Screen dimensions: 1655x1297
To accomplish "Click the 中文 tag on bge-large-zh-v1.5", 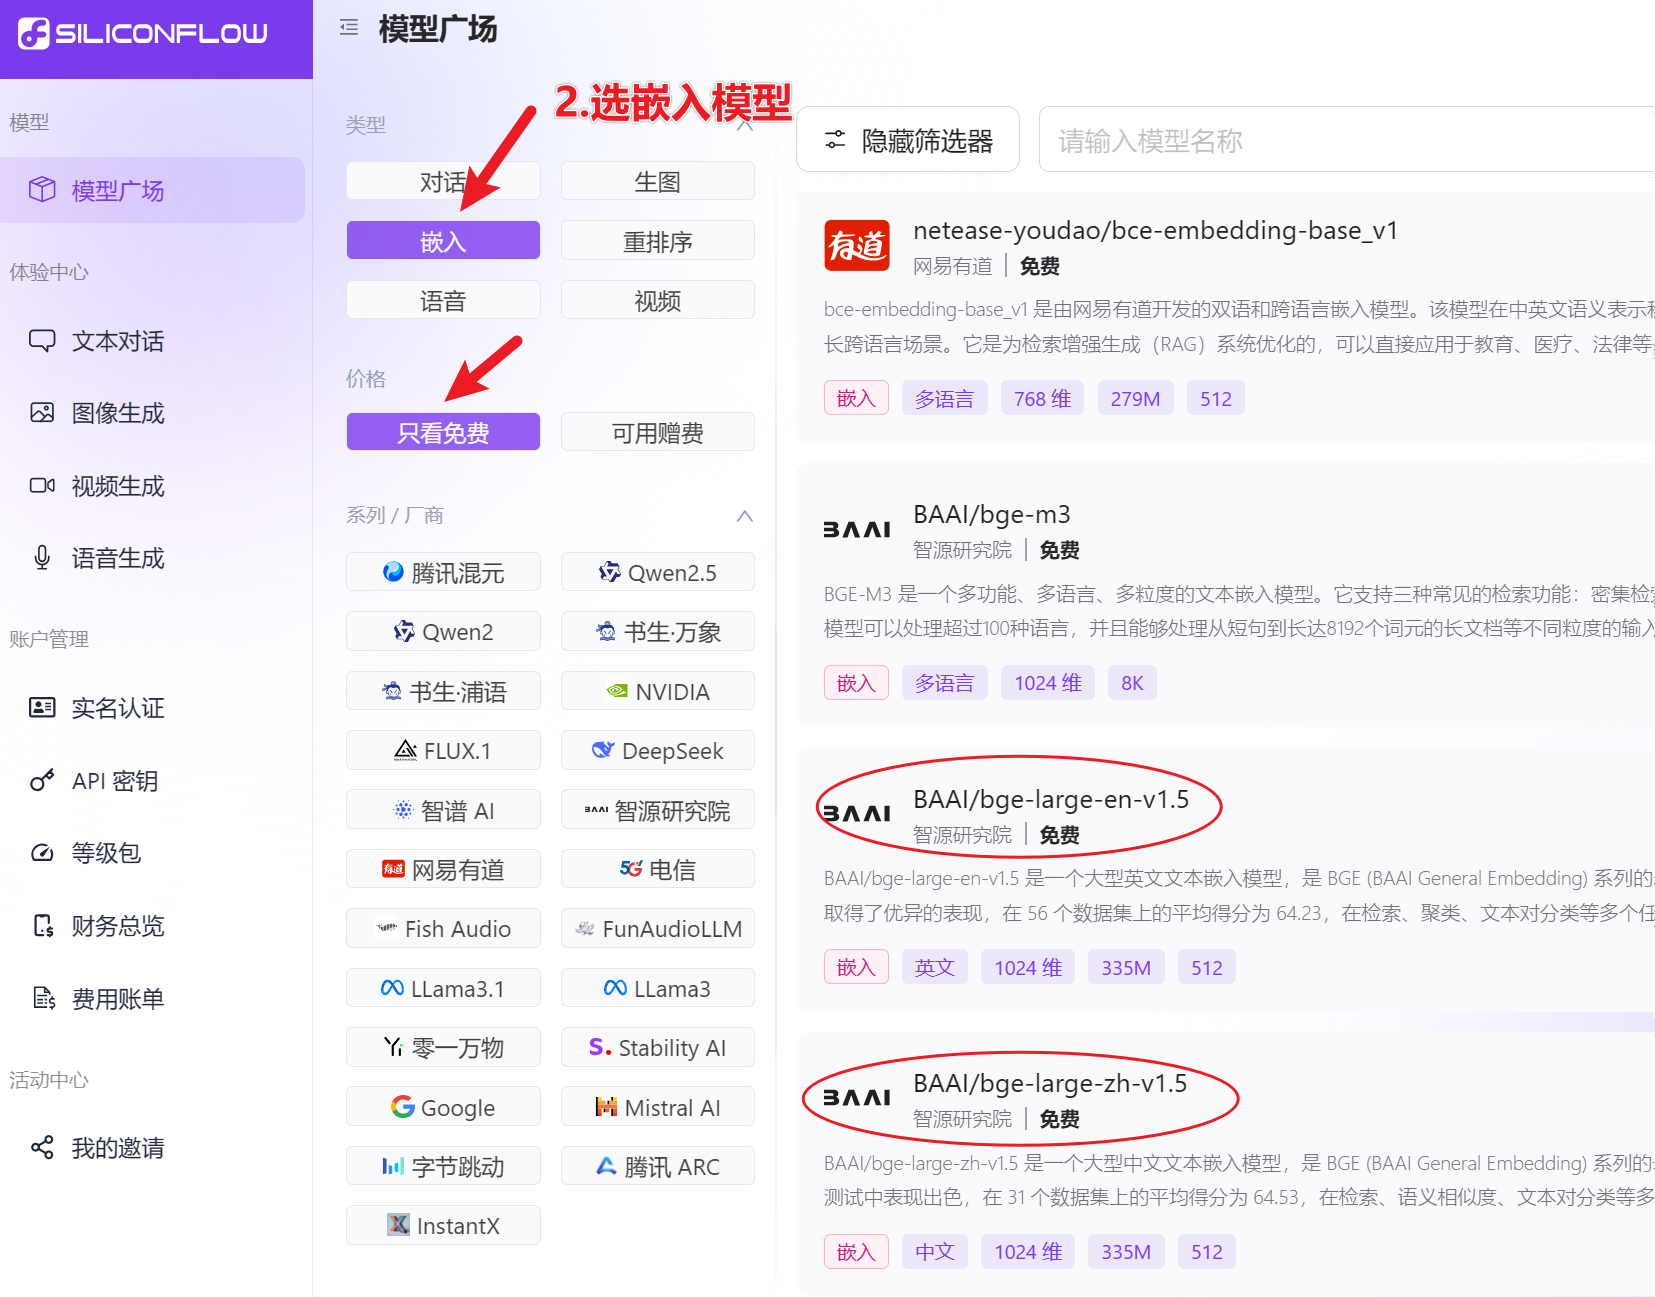I will pos(935,1252).
